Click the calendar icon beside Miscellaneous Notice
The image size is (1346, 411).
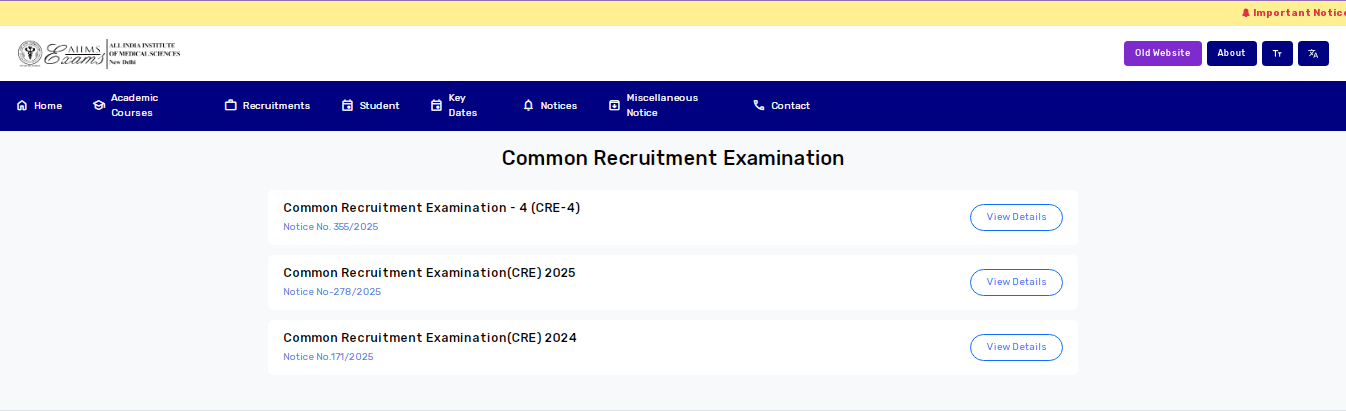[615, 106]
